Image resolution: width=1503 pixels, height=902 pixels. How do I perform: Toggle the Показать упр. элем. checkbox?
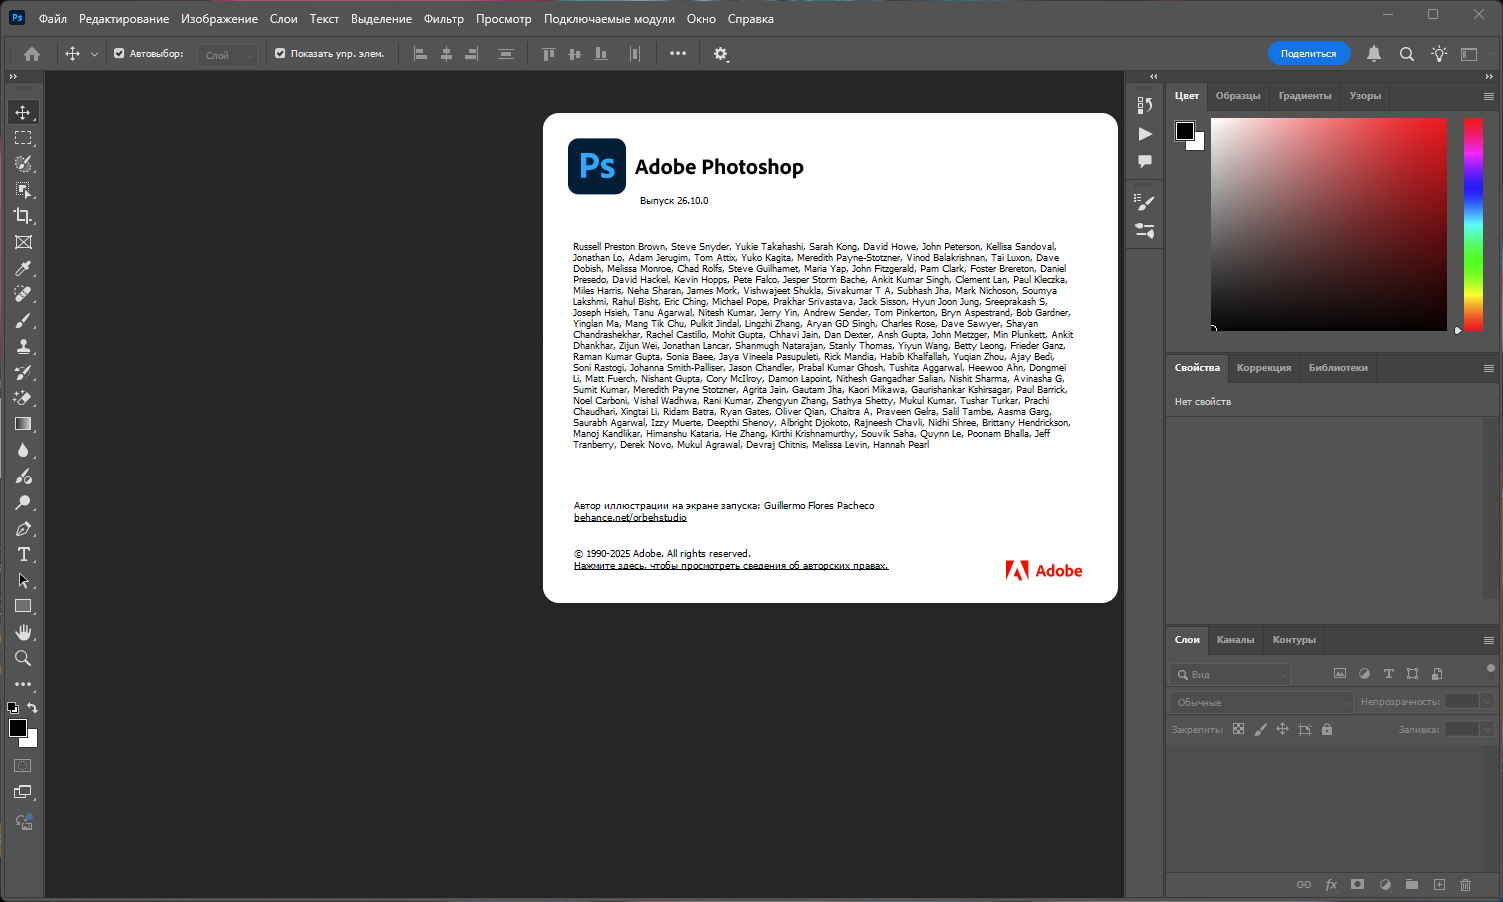coord(280,54)
